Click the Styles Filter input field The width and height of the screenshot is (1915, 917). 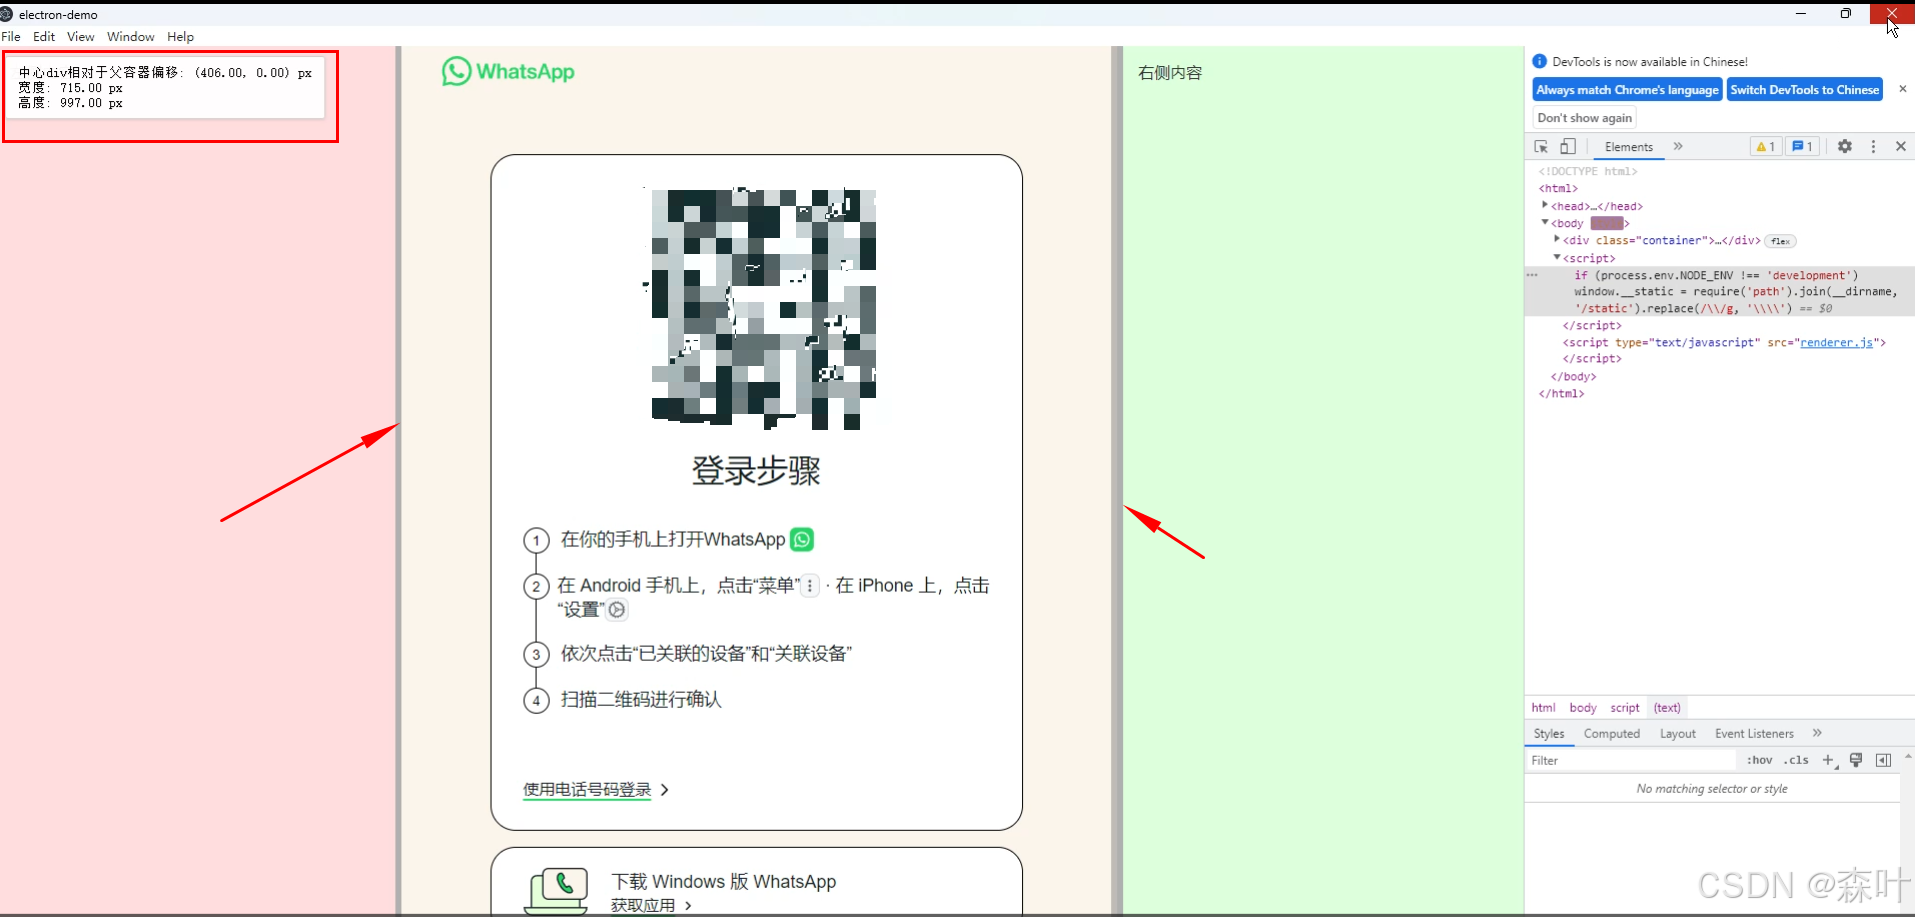tap(1632, 760)
